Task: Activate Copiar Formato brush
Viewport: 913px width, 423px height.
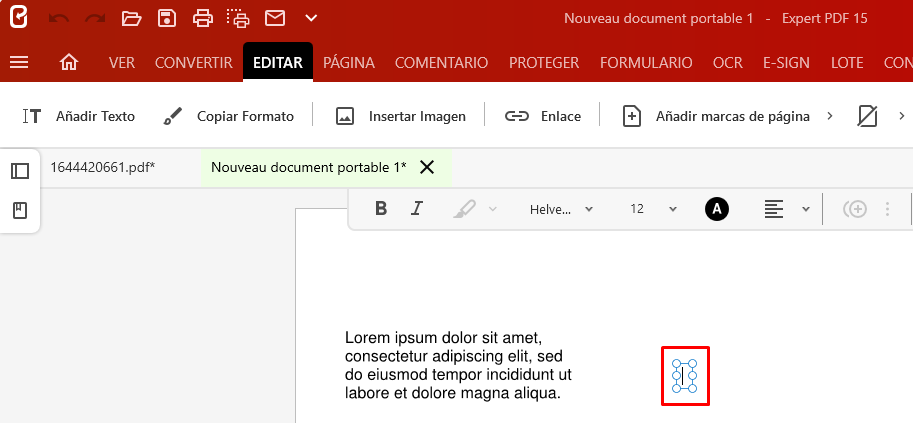Action: 228,117
